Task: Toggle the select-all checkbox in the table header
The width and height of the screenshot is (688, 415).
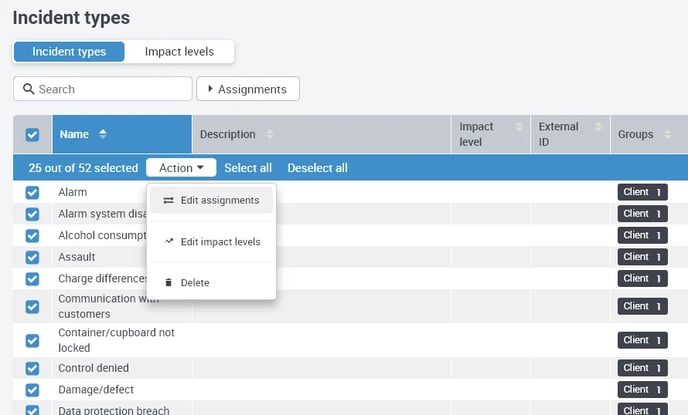Action: tap(32, 134)
